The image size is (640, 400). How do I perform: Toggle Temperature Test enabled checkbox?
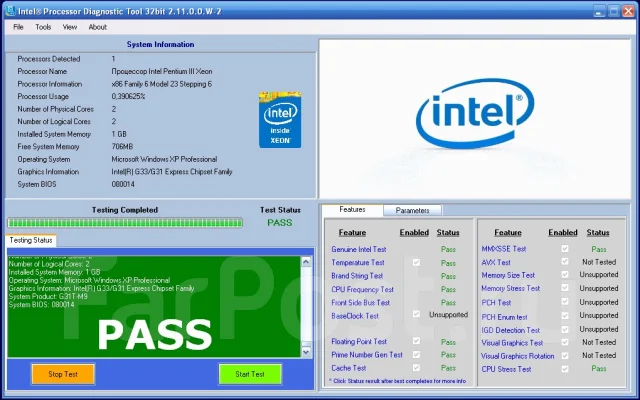416,262
